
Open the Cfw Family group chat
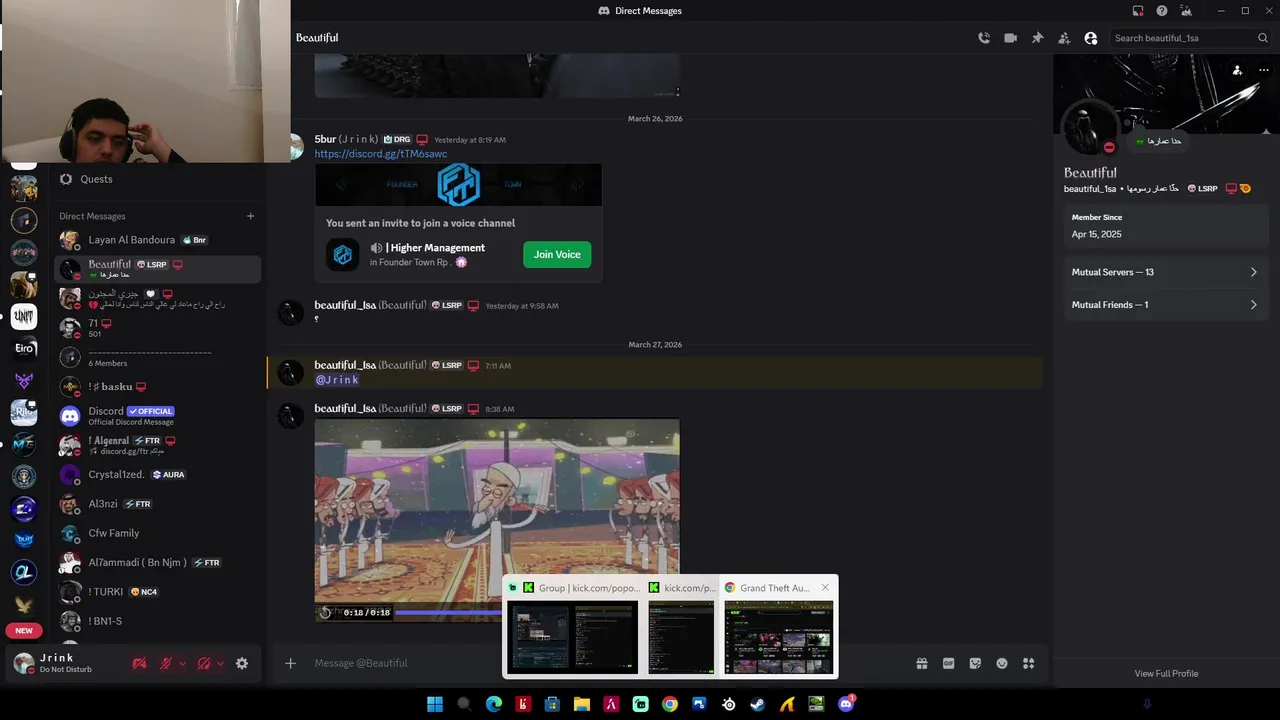(x=158, y=533)
